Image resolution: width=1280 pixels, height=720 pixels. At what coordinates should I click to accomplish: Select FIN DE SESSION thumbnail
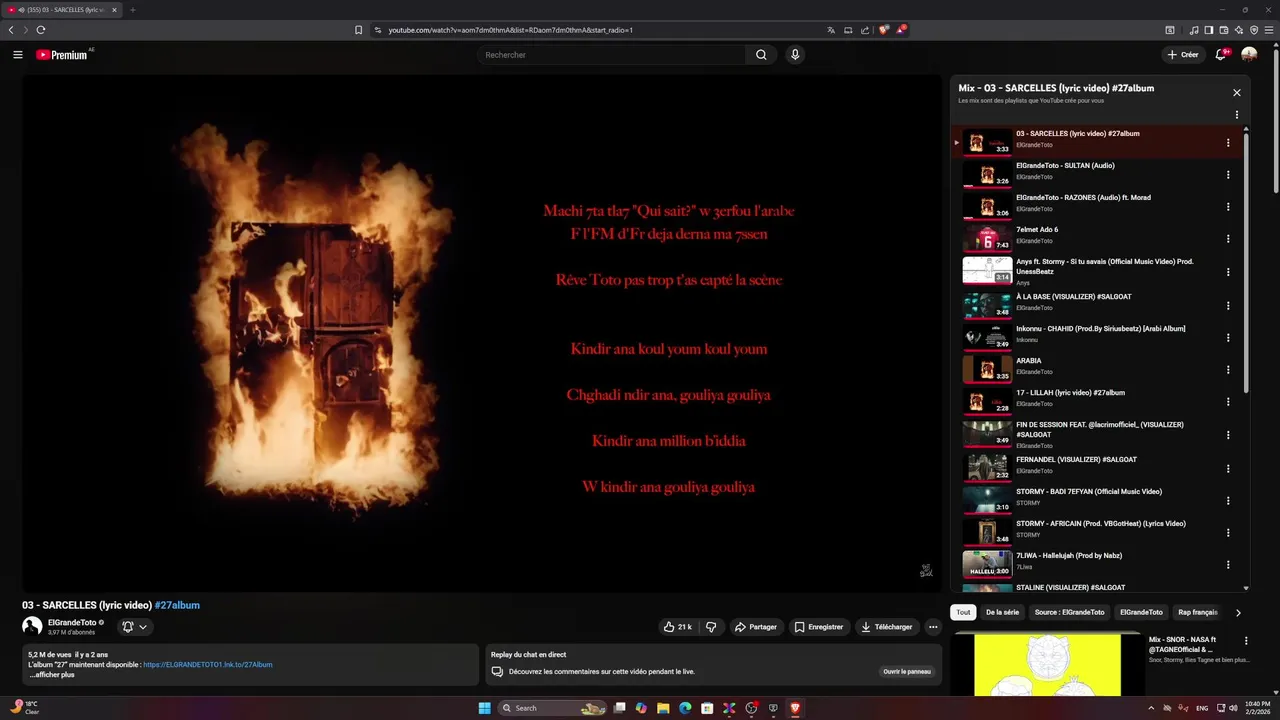tap(987, 433)
